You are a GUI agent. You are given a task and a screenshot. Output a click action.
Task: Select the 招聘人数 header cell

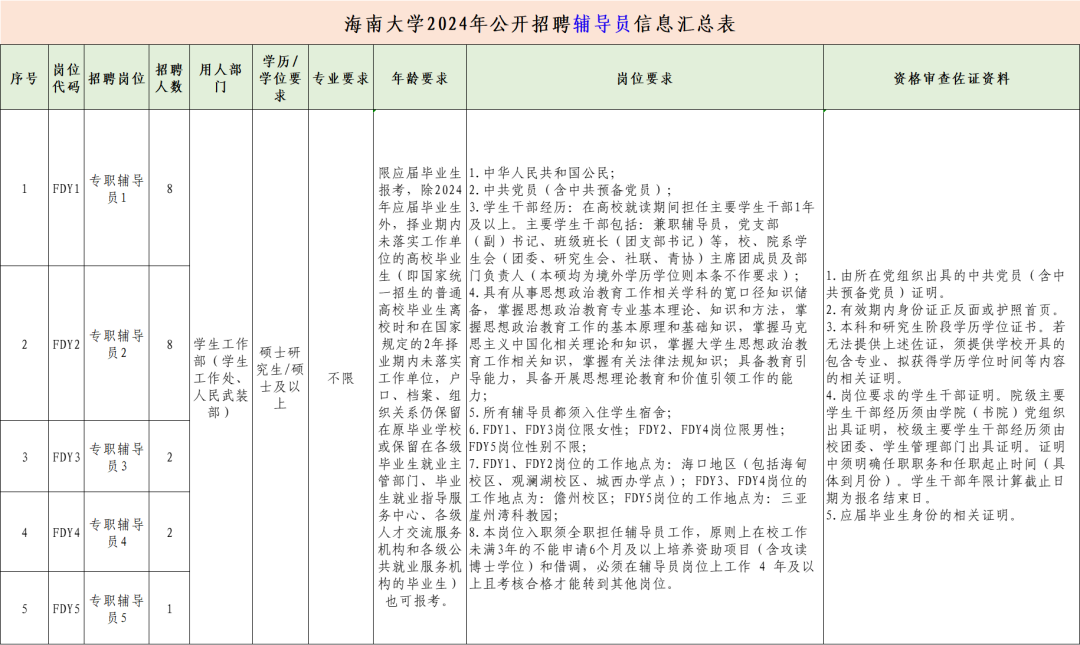click(x=169, y=78)
